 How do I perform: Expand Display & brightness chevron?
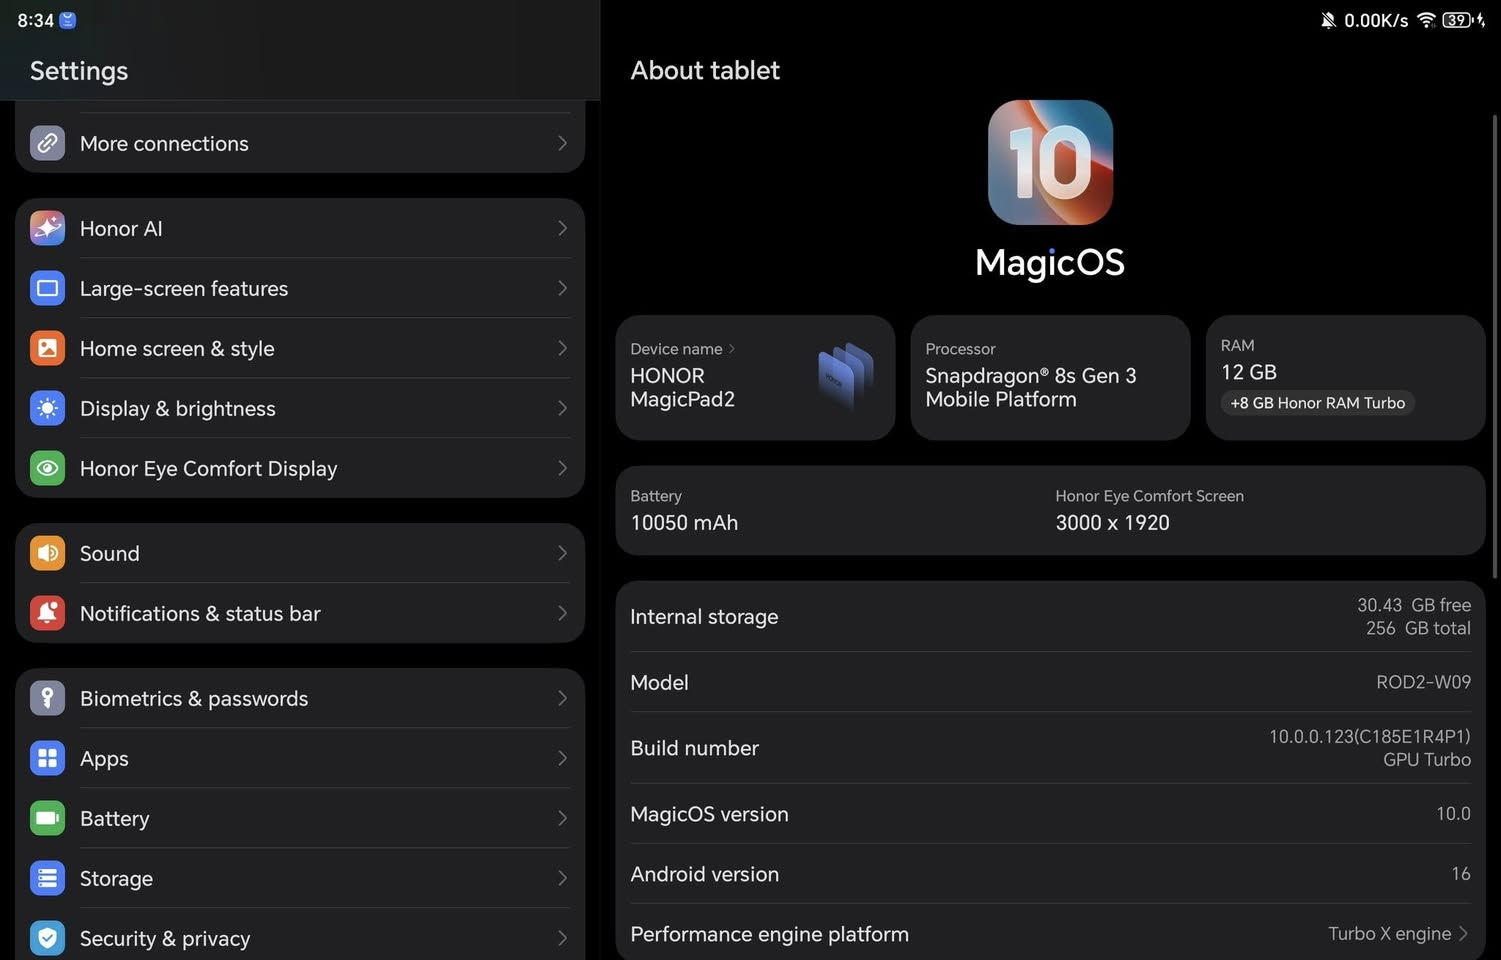(x=562, y=408)
